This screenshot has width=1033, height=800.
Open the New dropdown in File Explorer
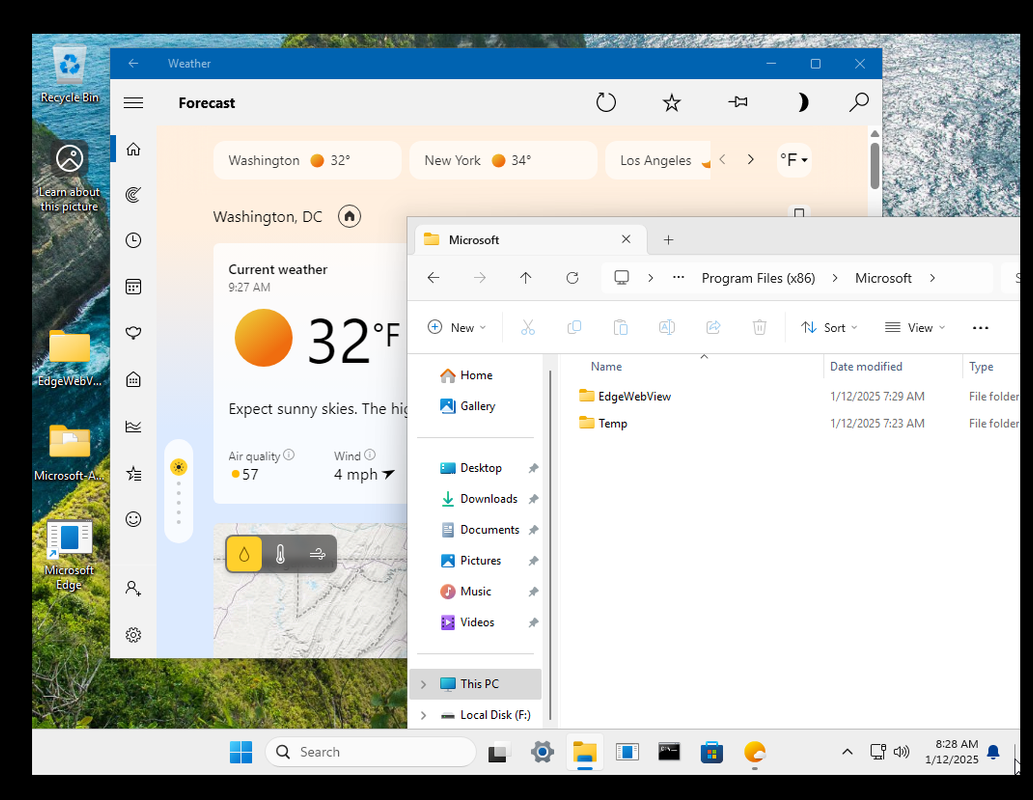click(x=457, y=328)
